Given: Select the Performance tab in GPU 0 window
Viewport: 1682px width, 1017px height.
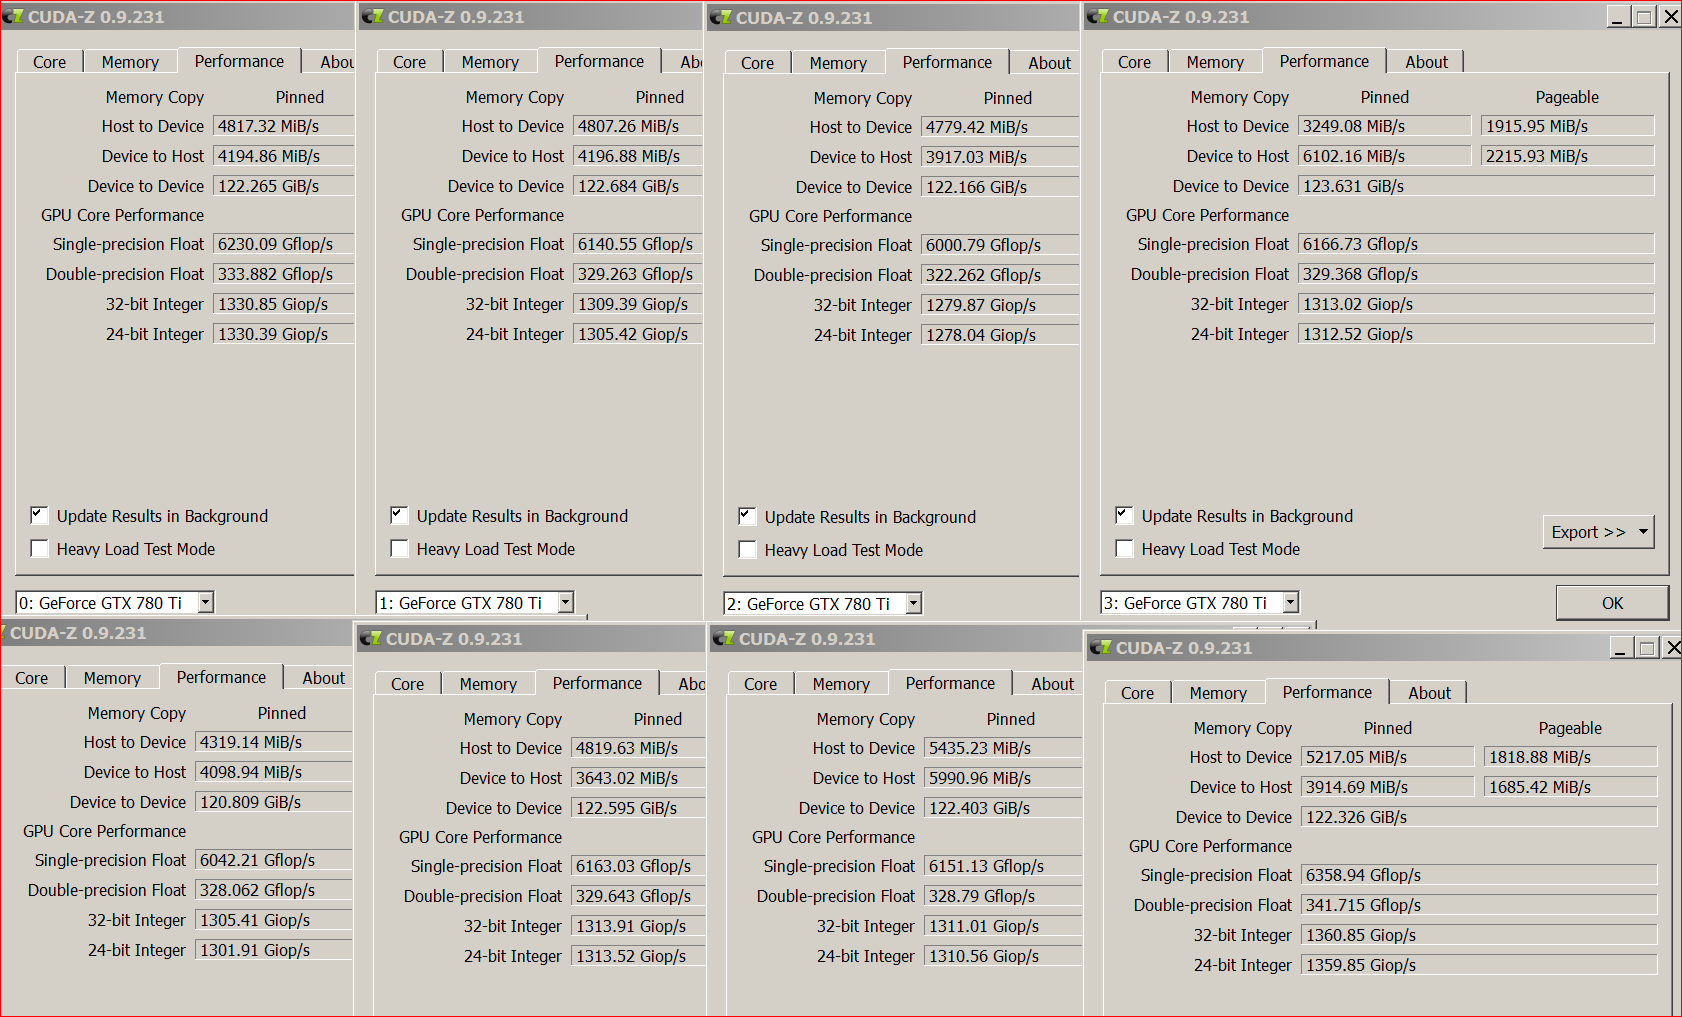Looking at the screenshot, I should click(239, 61).
